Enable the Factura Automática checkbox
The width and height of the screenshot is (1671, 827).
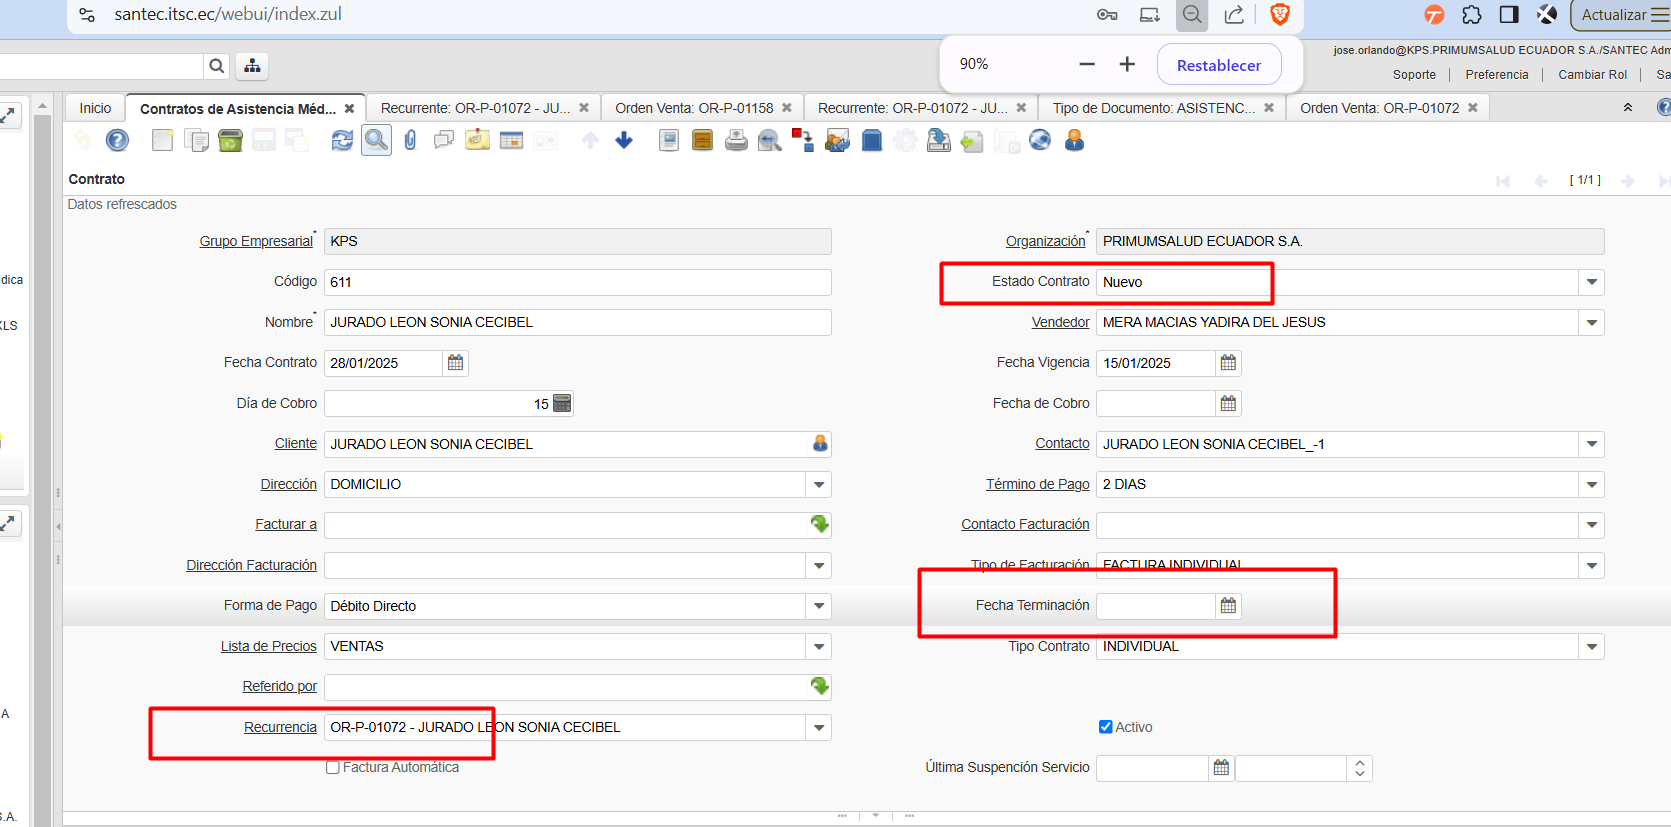click(x=333, y=768)
